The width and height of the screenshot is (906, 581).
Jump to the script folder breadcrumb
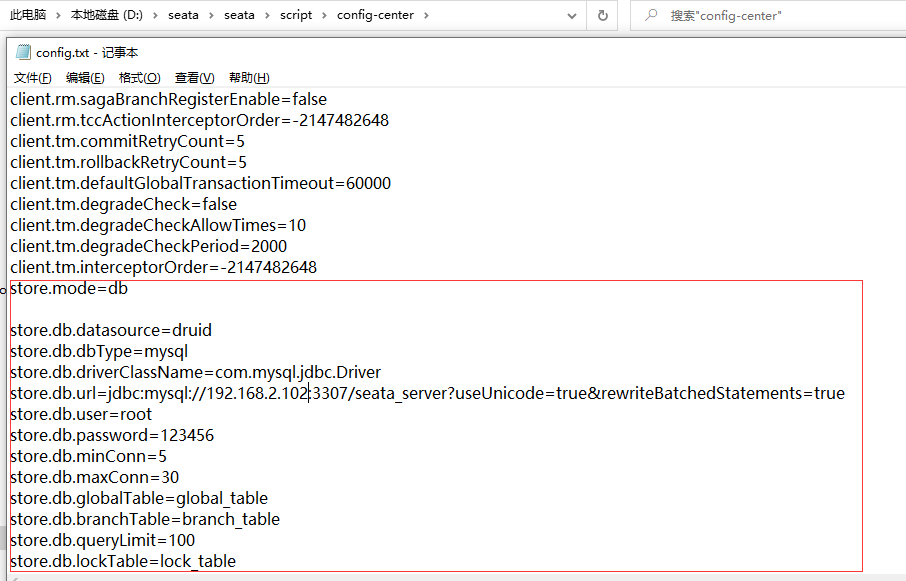coord(296,15)
